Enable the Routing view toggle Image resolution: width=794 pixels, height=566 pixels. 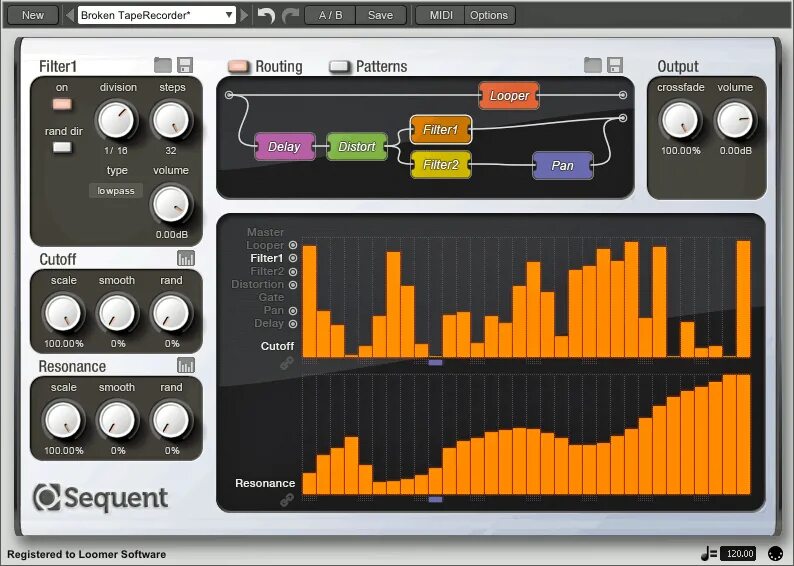pyautogui.click(x=238, y=66)
